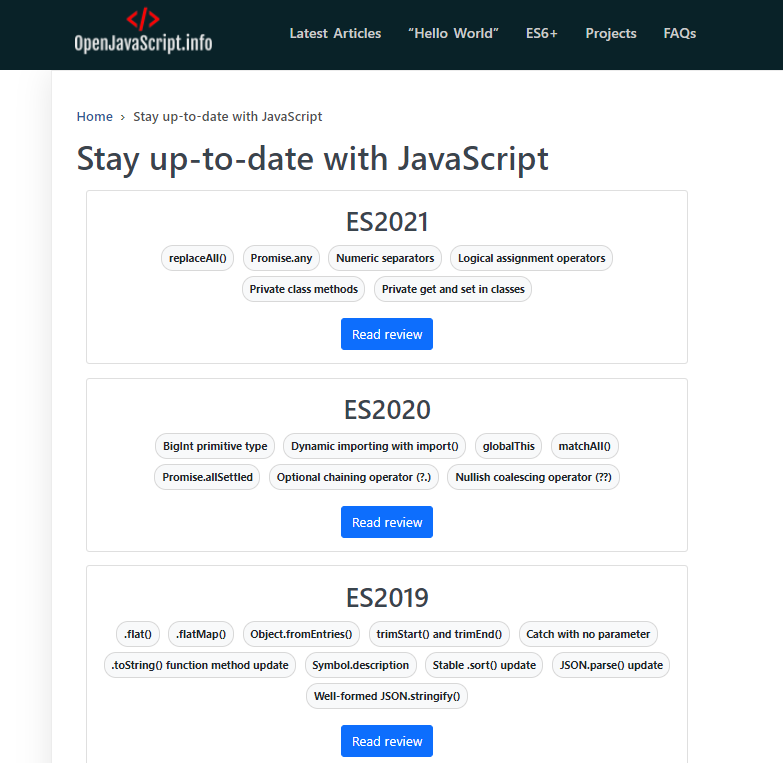Select Private get and set in classes tag
Viewport: 783px width, 781px height.
[x=453, y=289]
